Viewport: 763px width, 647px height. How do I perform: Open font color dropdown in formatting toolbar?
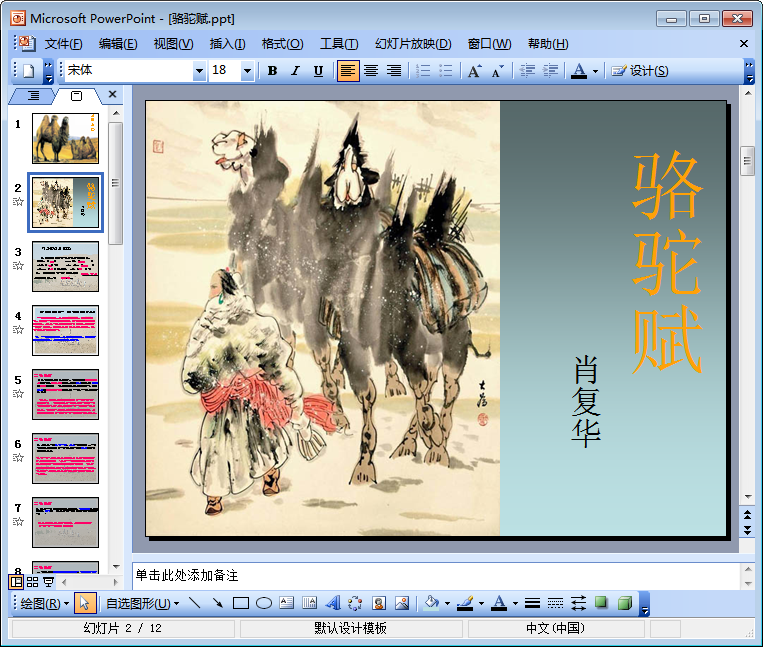(x=596, y=71)
